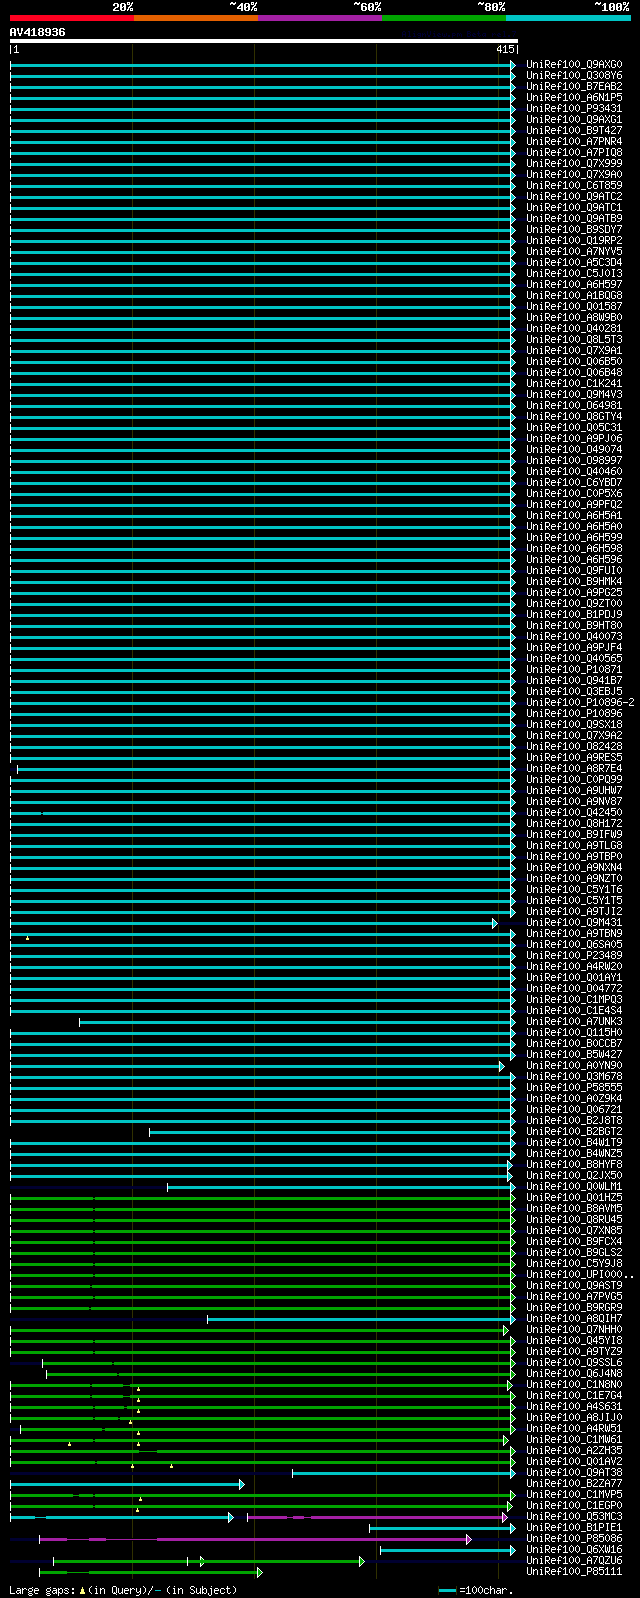Open hit UniRef100_O49074
640x1598 pixels.
[x=574, y=450]
